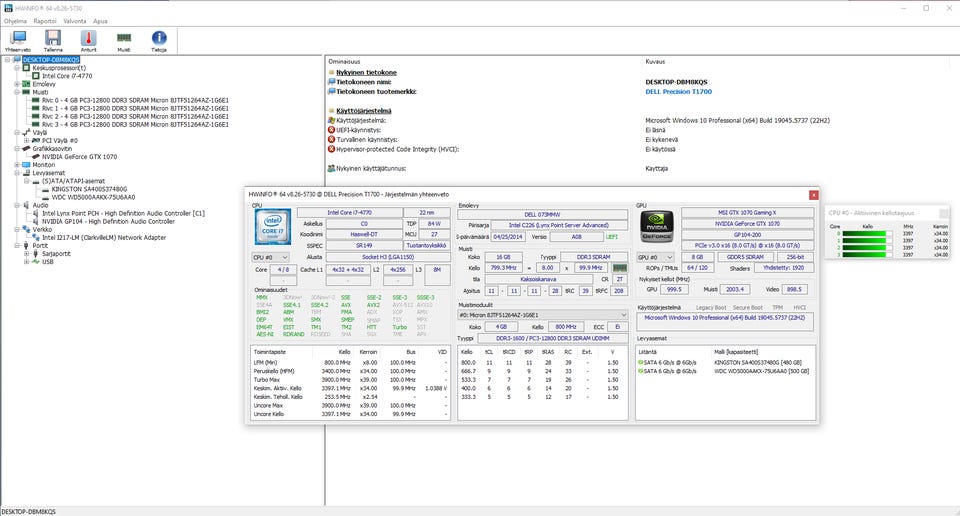Close the system summary window
The width and height of the screenshot is (960, 516).
(813, 194)
